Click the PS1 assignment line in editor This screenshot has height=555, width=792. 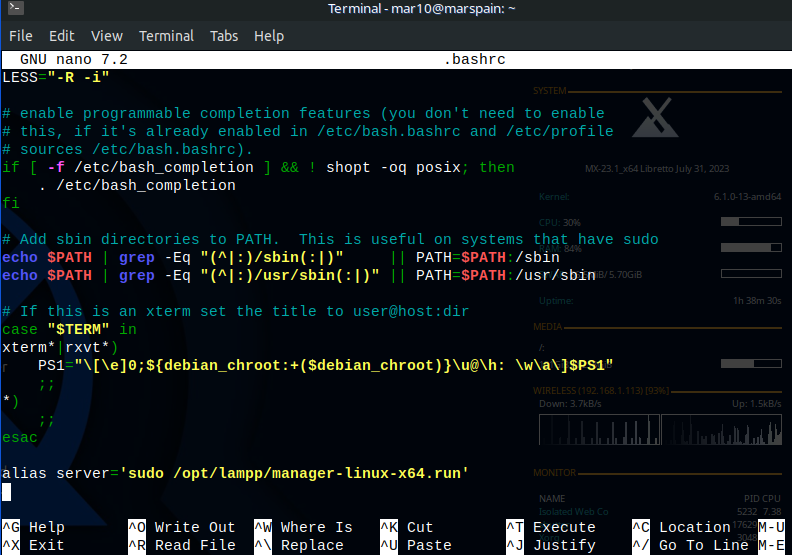point(325,365)
